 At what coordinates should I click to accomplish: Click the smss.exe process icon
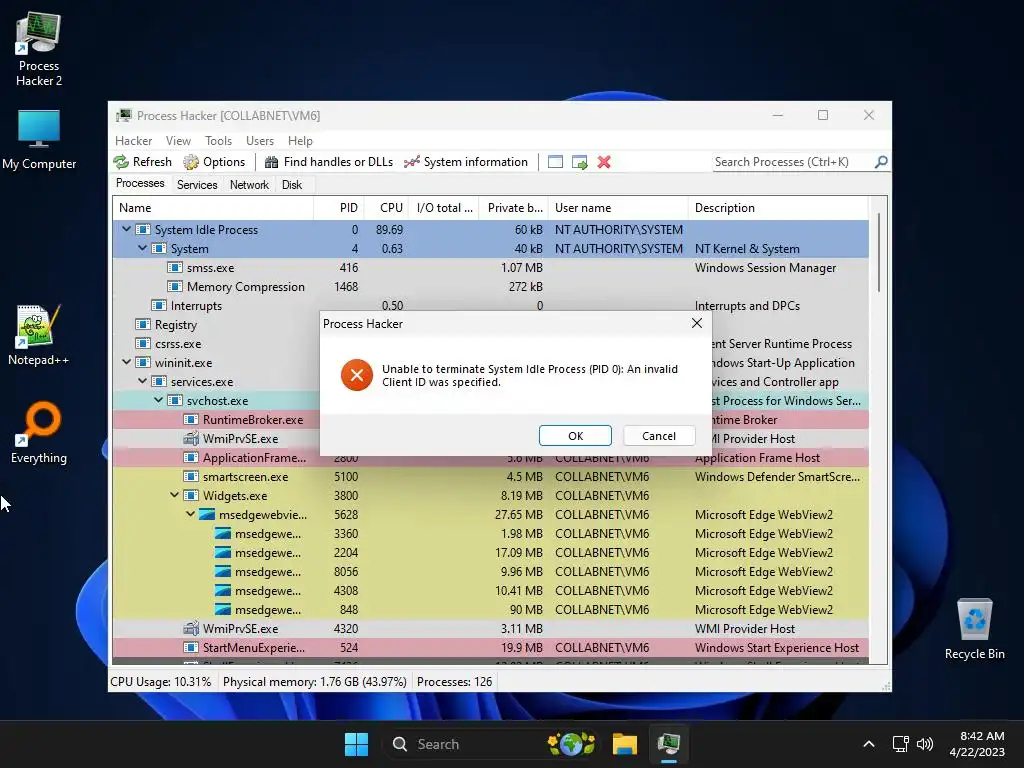(x=174, y=268)
